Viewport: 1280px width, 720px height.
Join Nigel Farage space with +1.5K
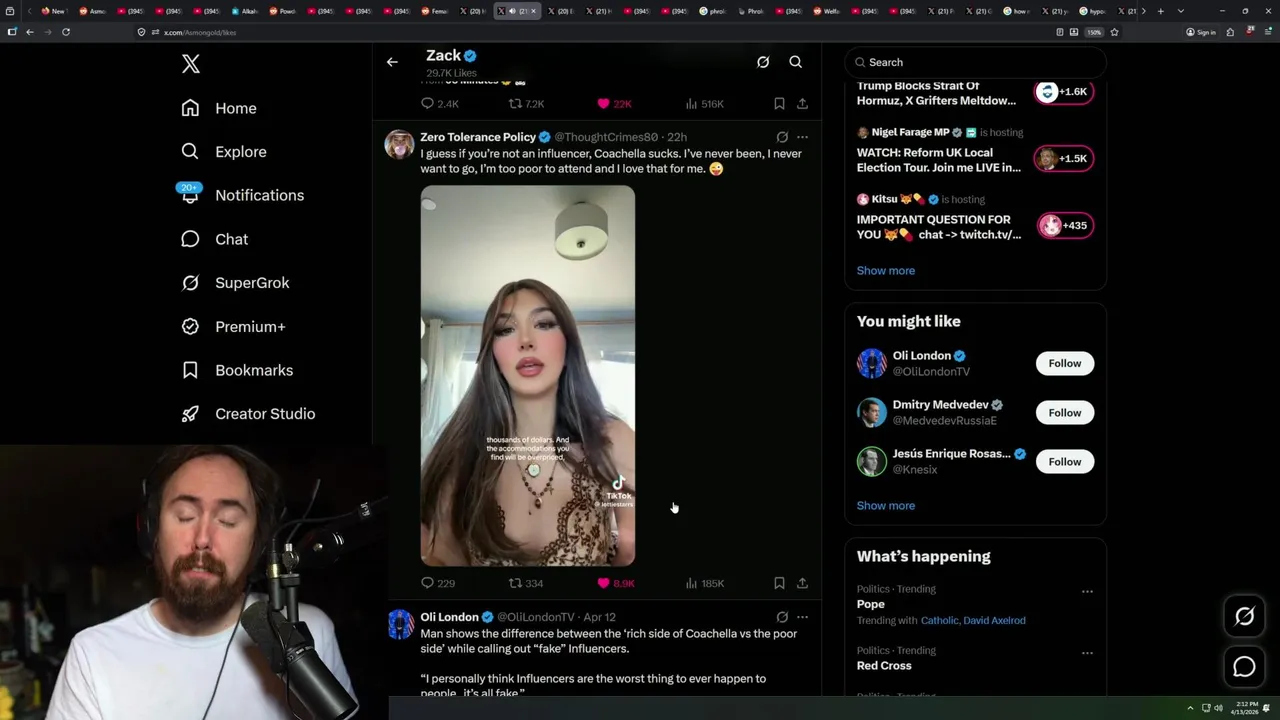click(1063, 159)
